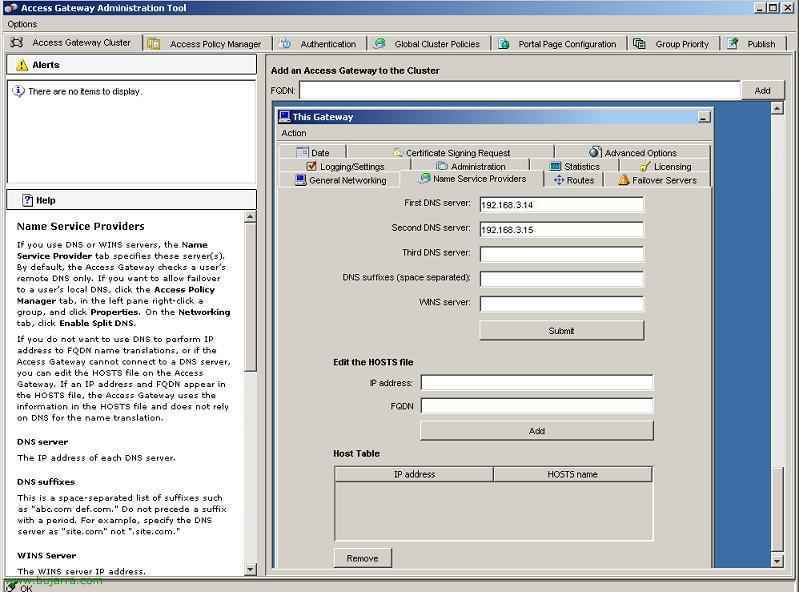The image size is (799, 592).
Task: Click the Publish icon
Action: pyautogui.click(x=733, y=44)
